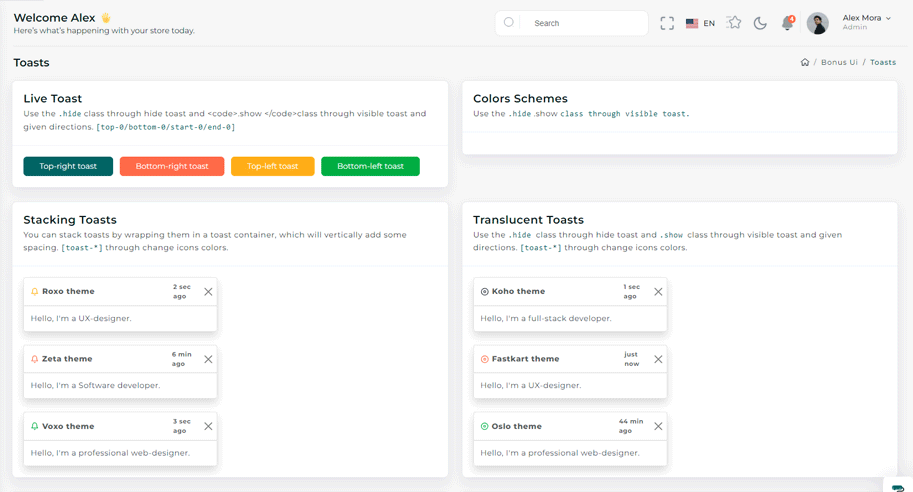Click the home breadcrumb icon
913x492 pixels.
point(805,62)
